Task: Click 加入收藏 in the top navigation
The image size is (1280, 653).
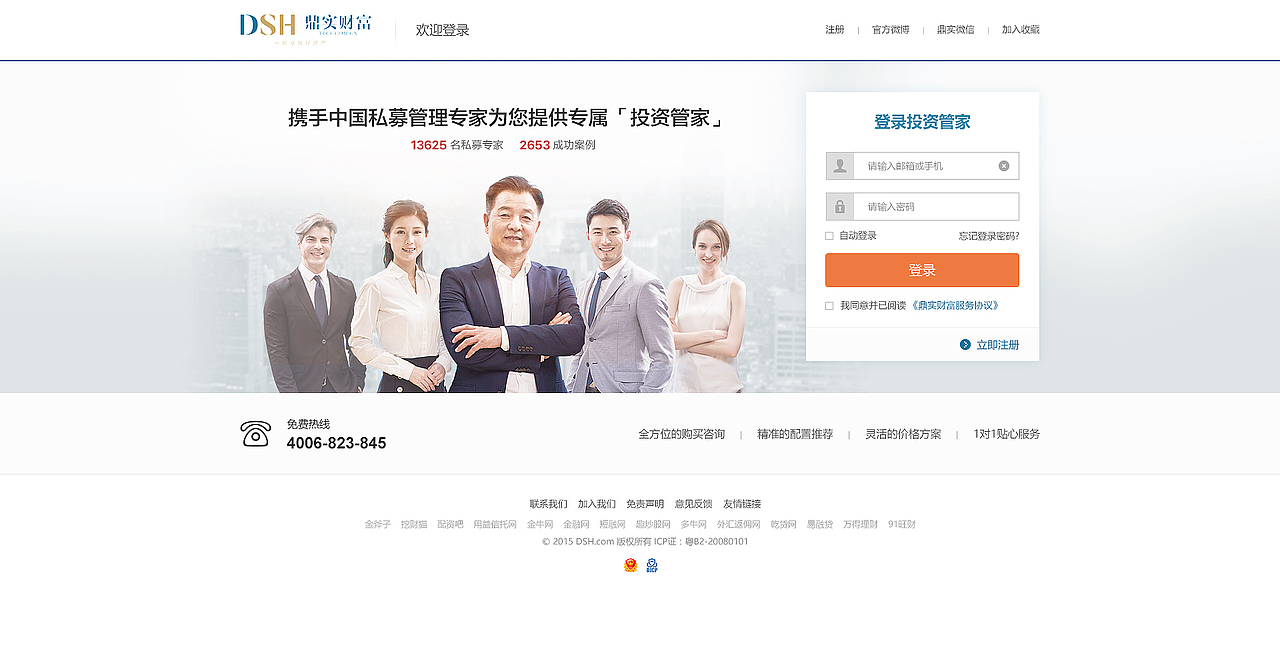Action: pos(1021,30)
